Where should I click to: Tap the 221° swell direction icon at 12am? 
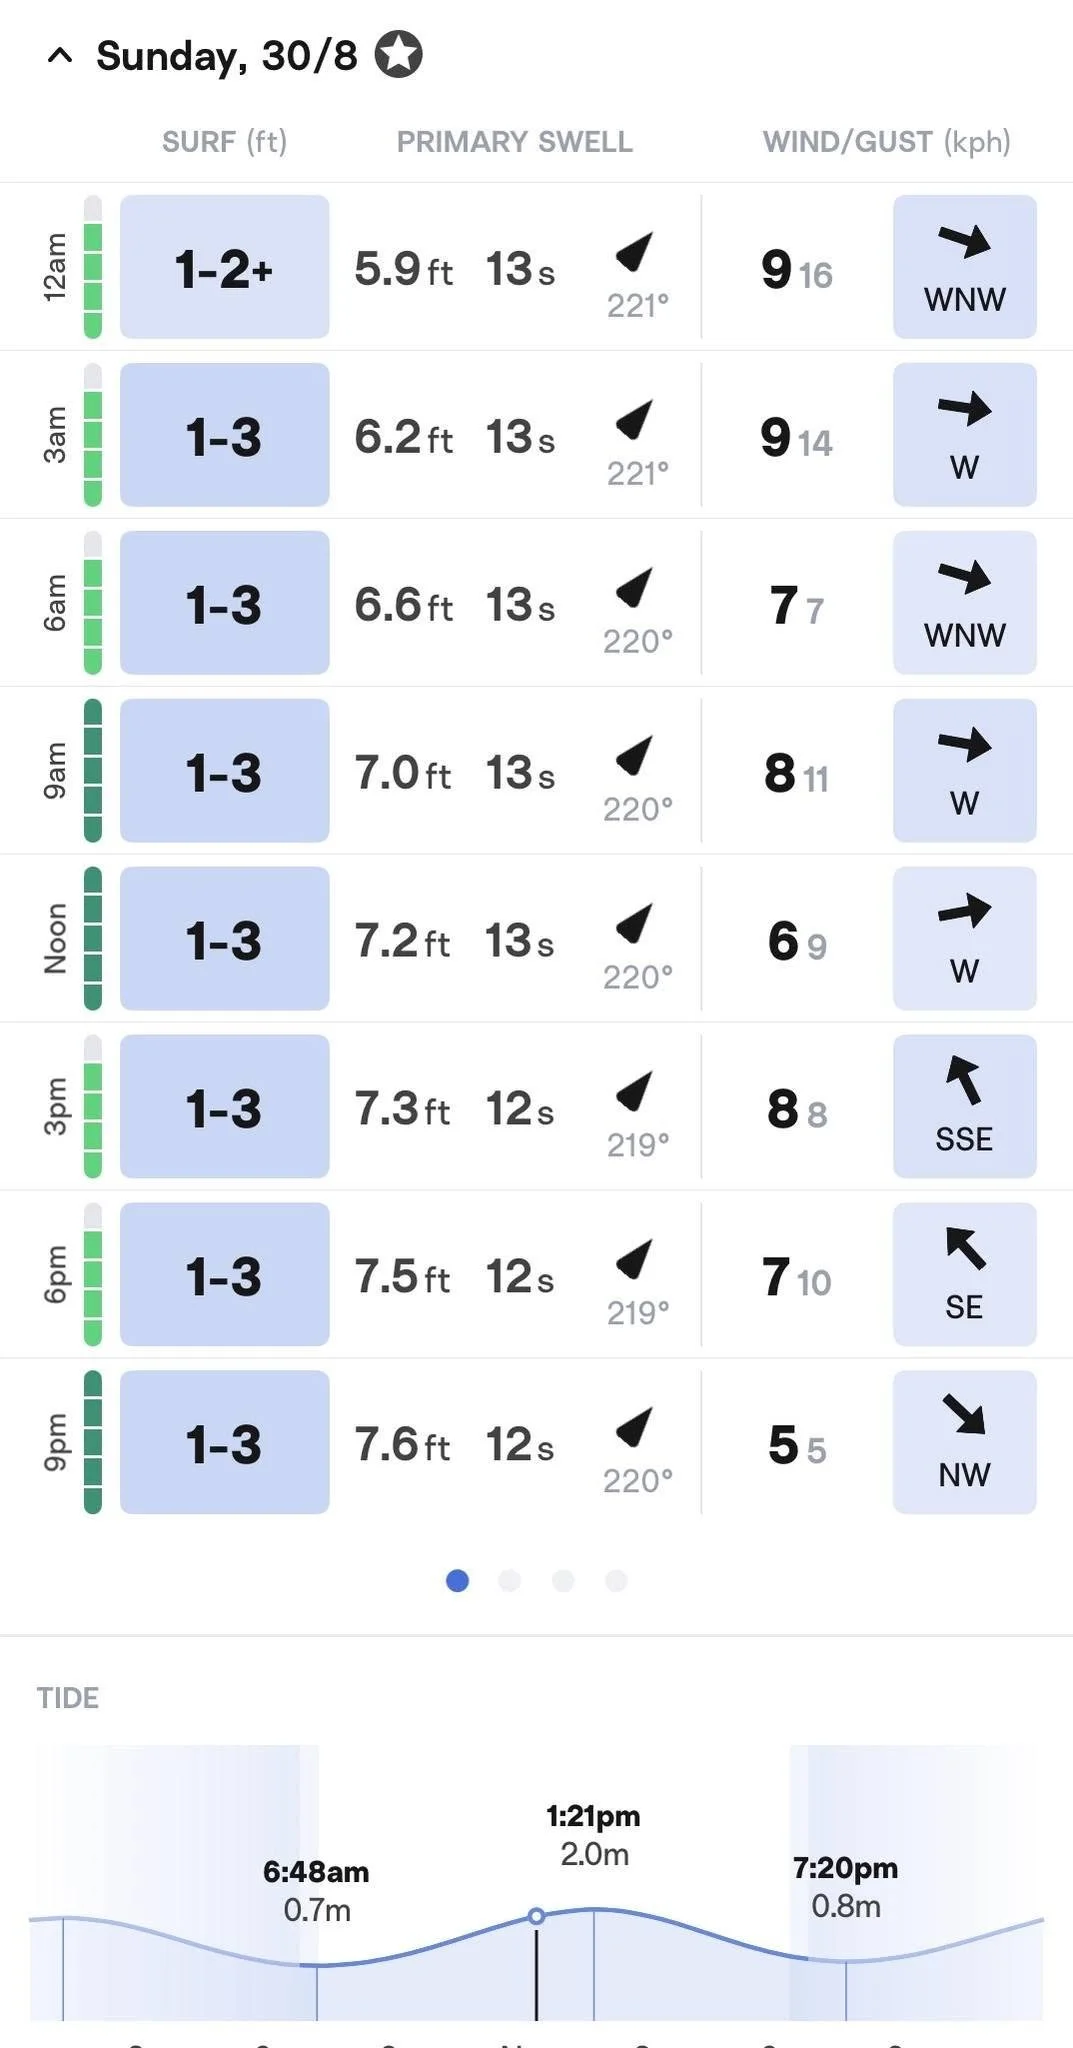pos(635,252)
